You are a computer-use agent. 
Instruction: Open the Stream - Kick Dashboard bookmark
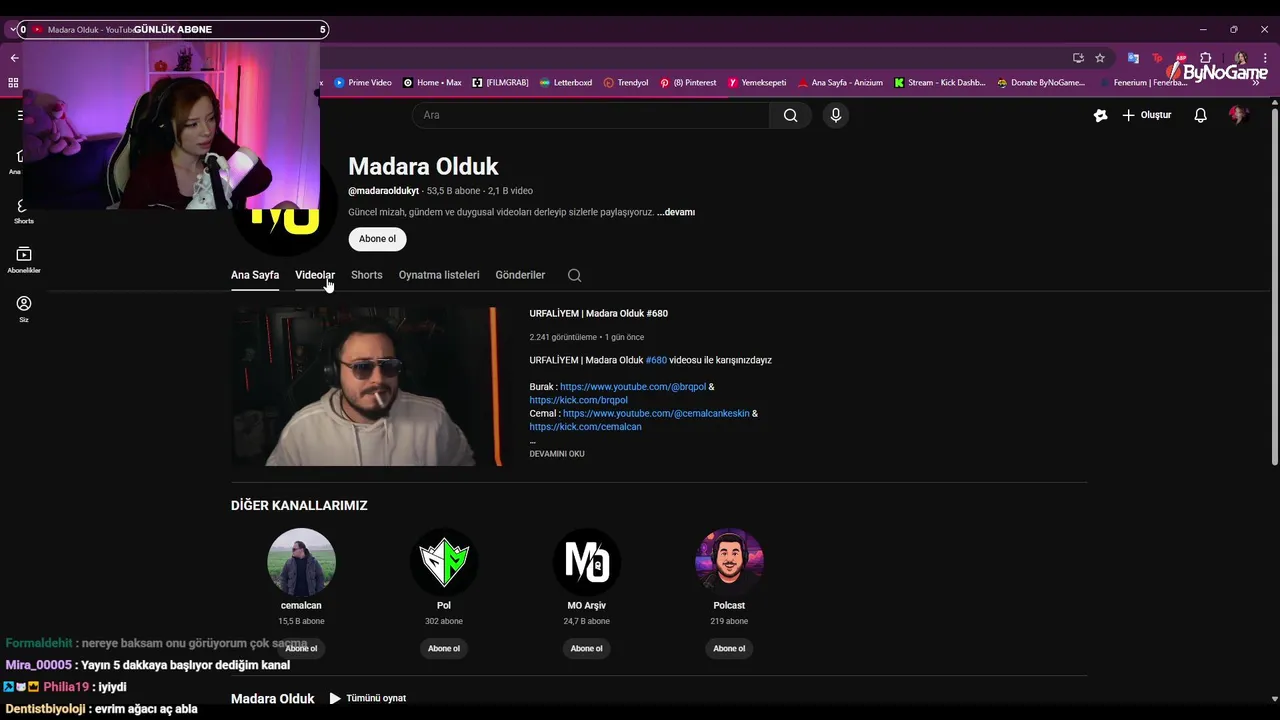pyautogui.click(x=940, y=83)
